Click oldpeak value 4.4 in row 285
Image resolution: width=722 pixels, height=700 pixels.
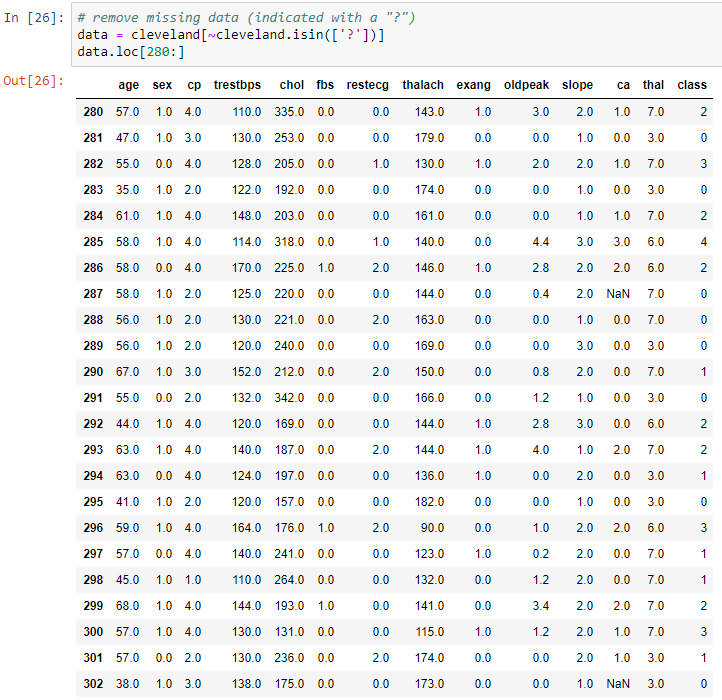(541, 242)
